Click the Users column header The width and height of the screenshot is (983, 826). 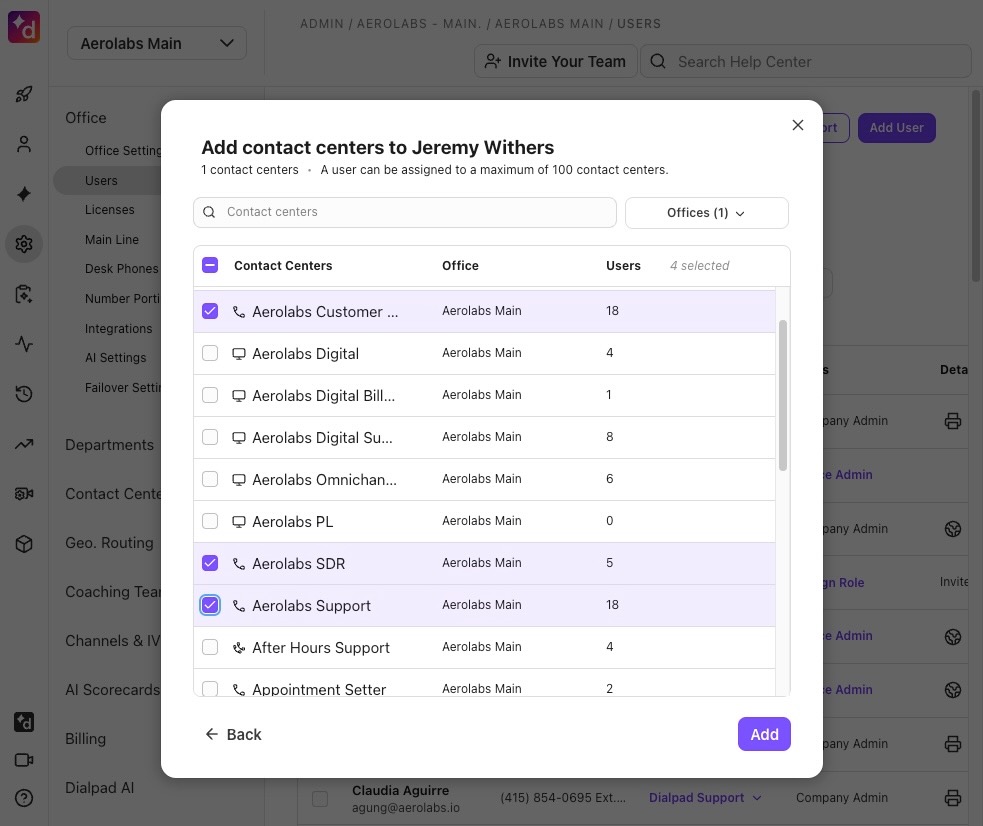tap(623, 266)
